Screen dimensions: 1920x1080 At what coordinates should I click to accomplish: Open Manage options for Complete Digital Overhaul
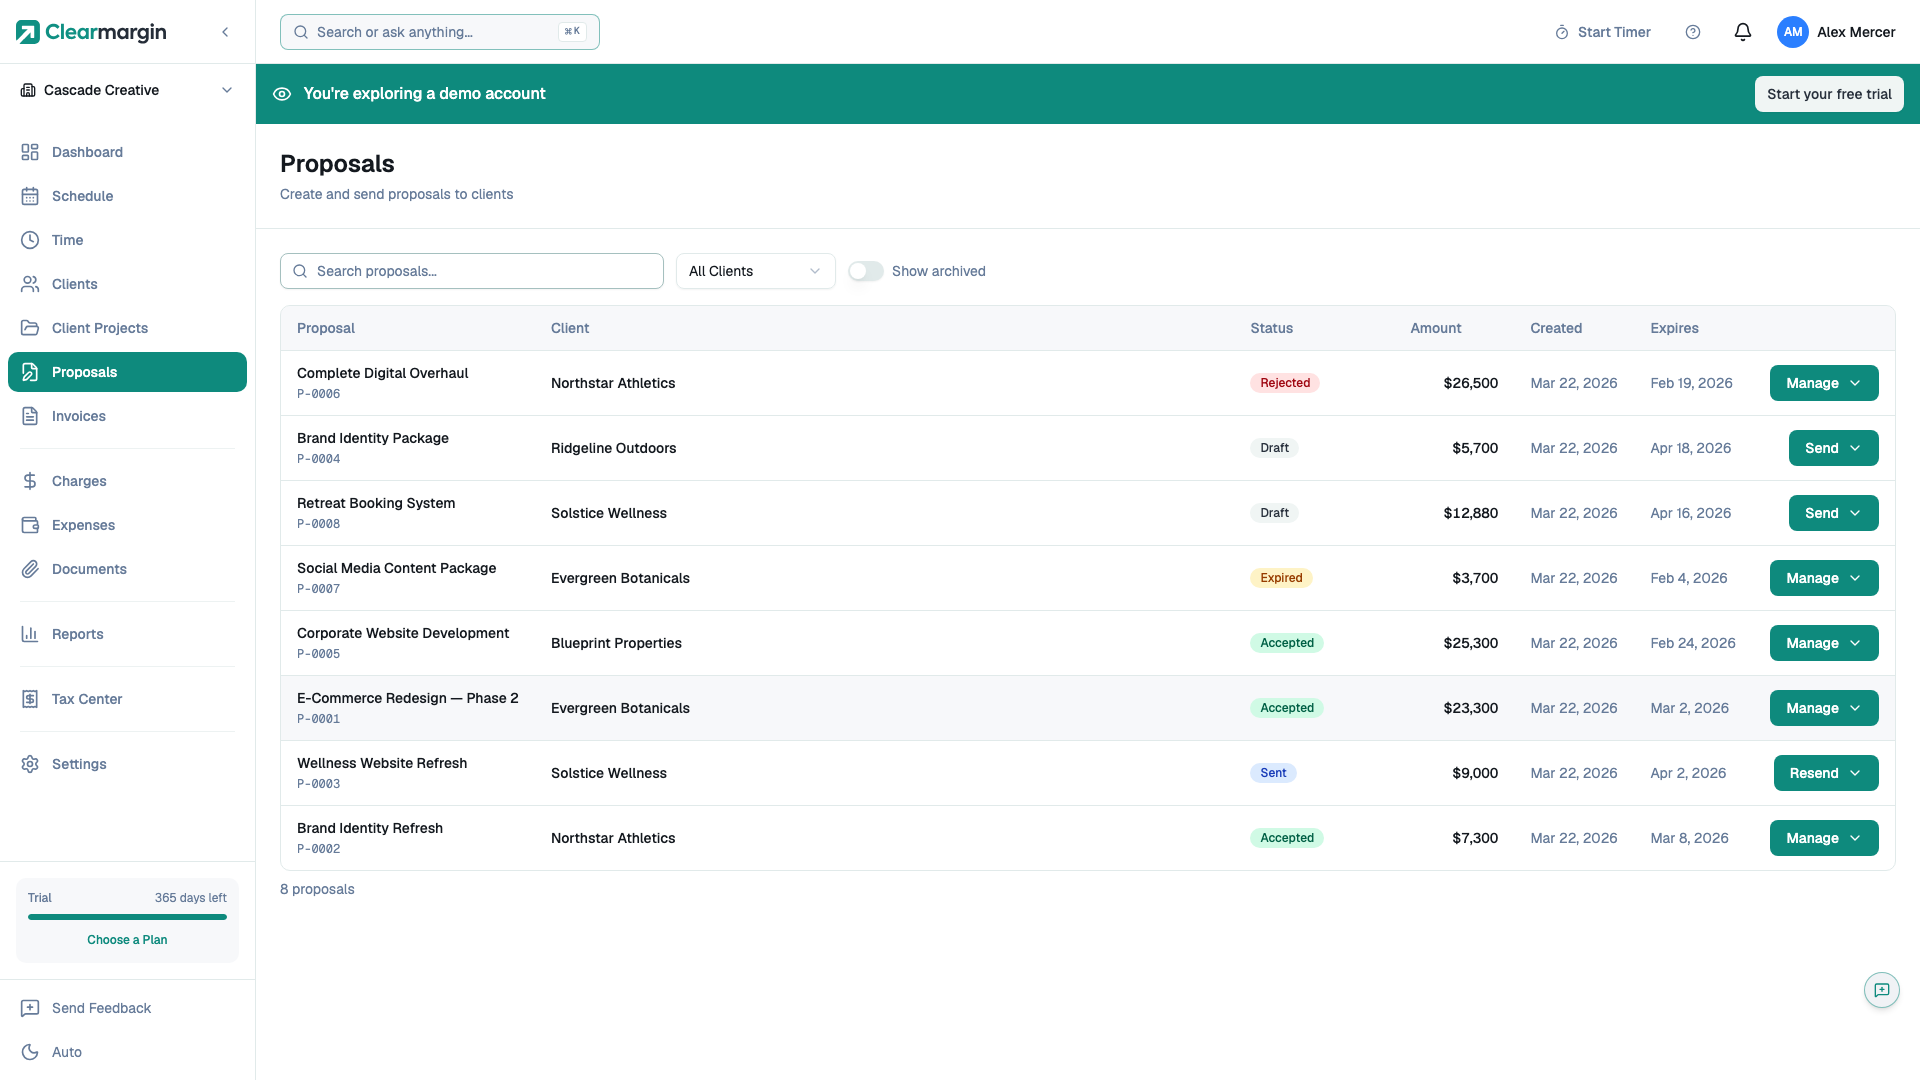(1823, 383)
